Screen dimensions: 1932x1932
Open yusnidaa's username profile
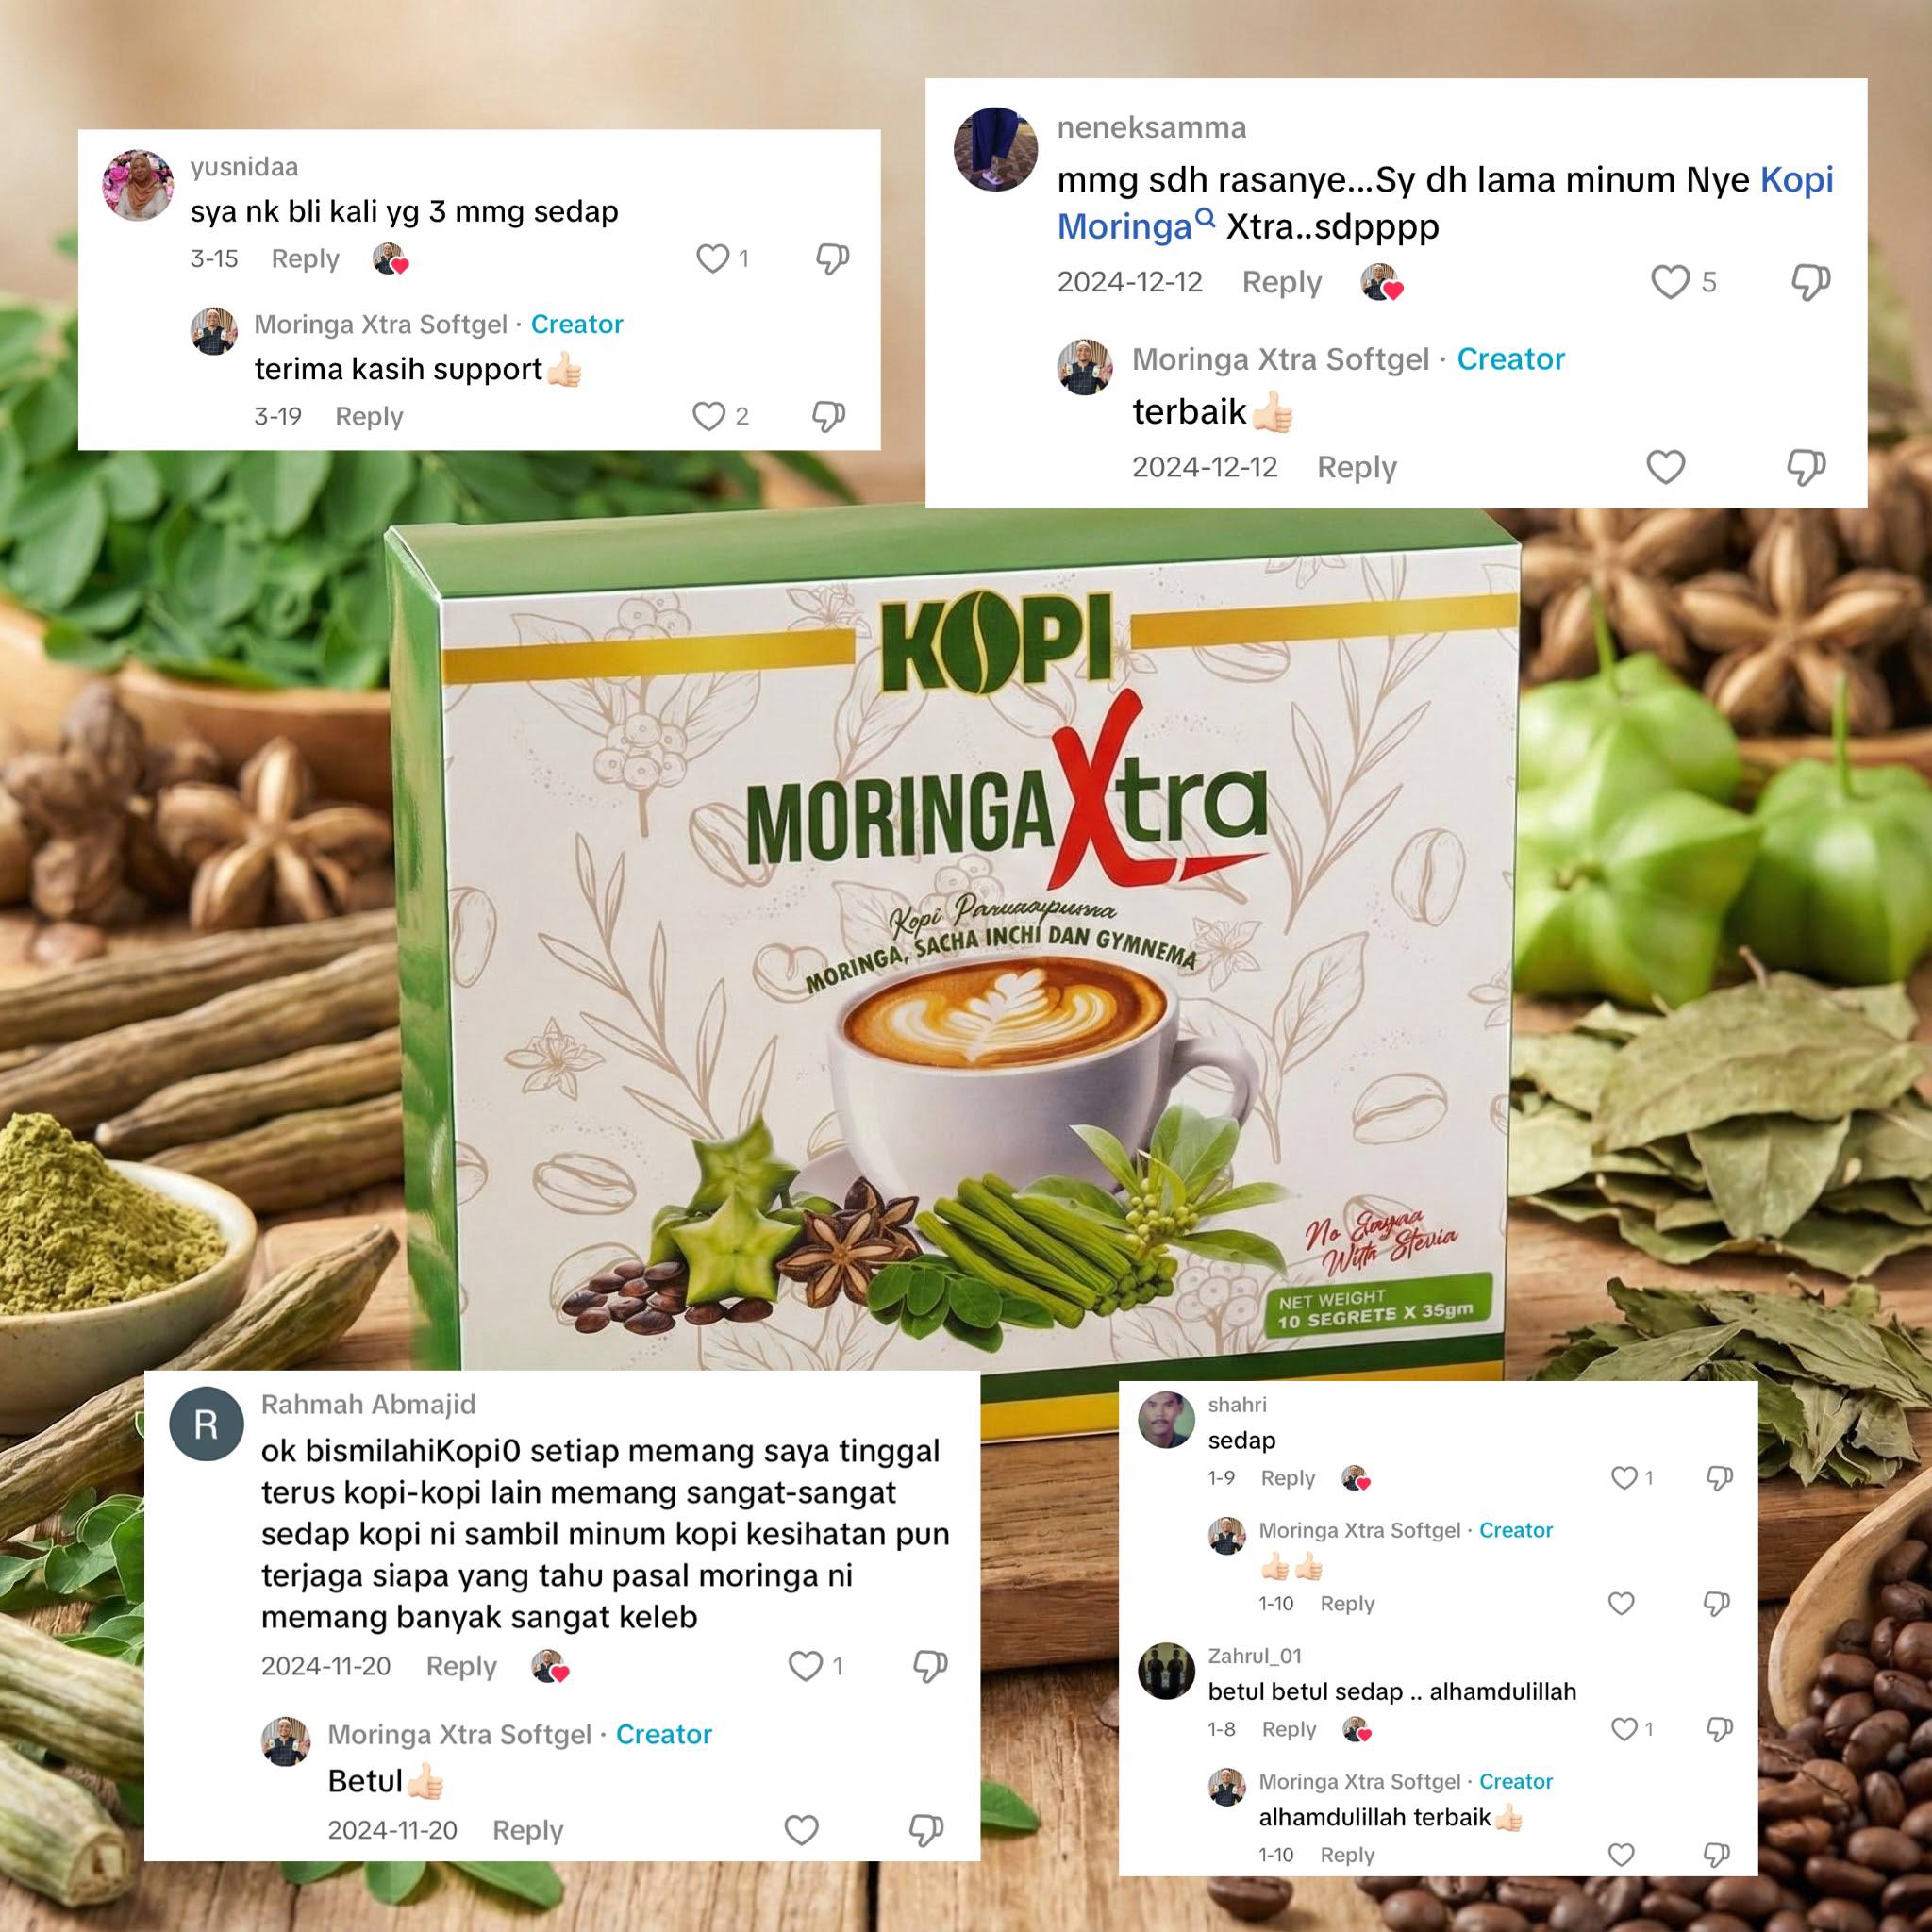244,167
